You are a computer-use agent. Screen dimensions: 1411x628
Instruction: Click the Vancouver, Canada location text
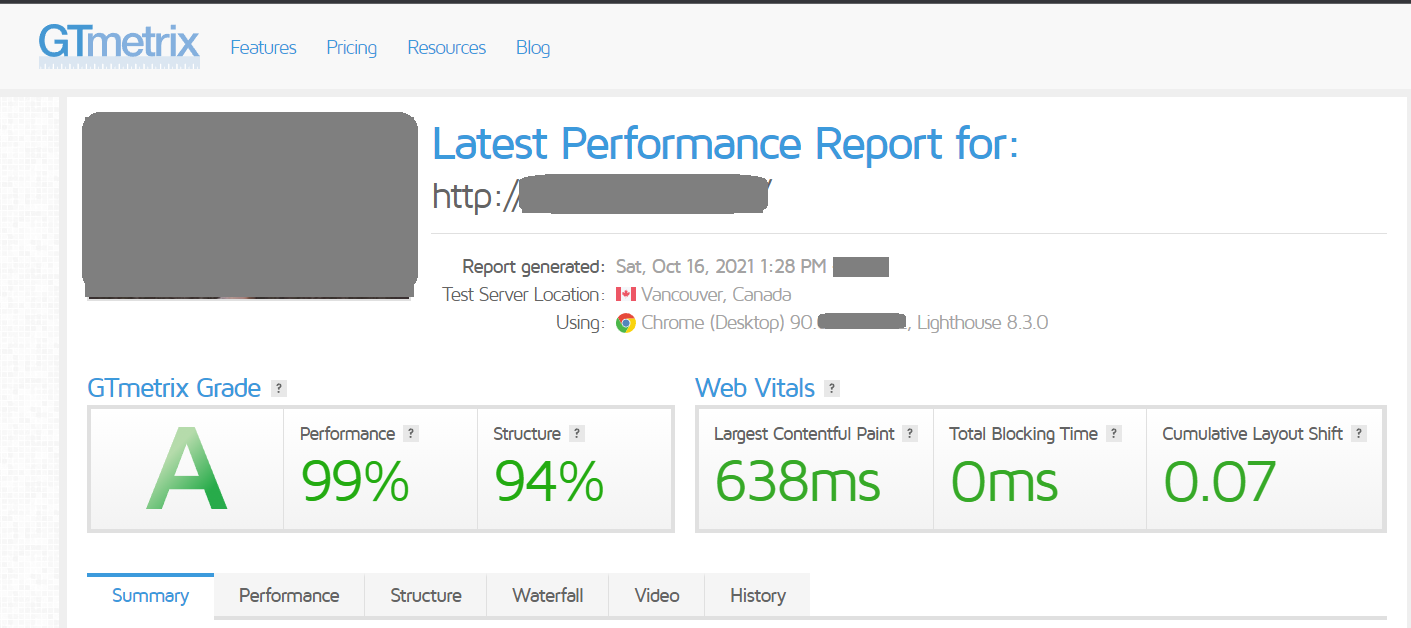[x=716, y=294]
